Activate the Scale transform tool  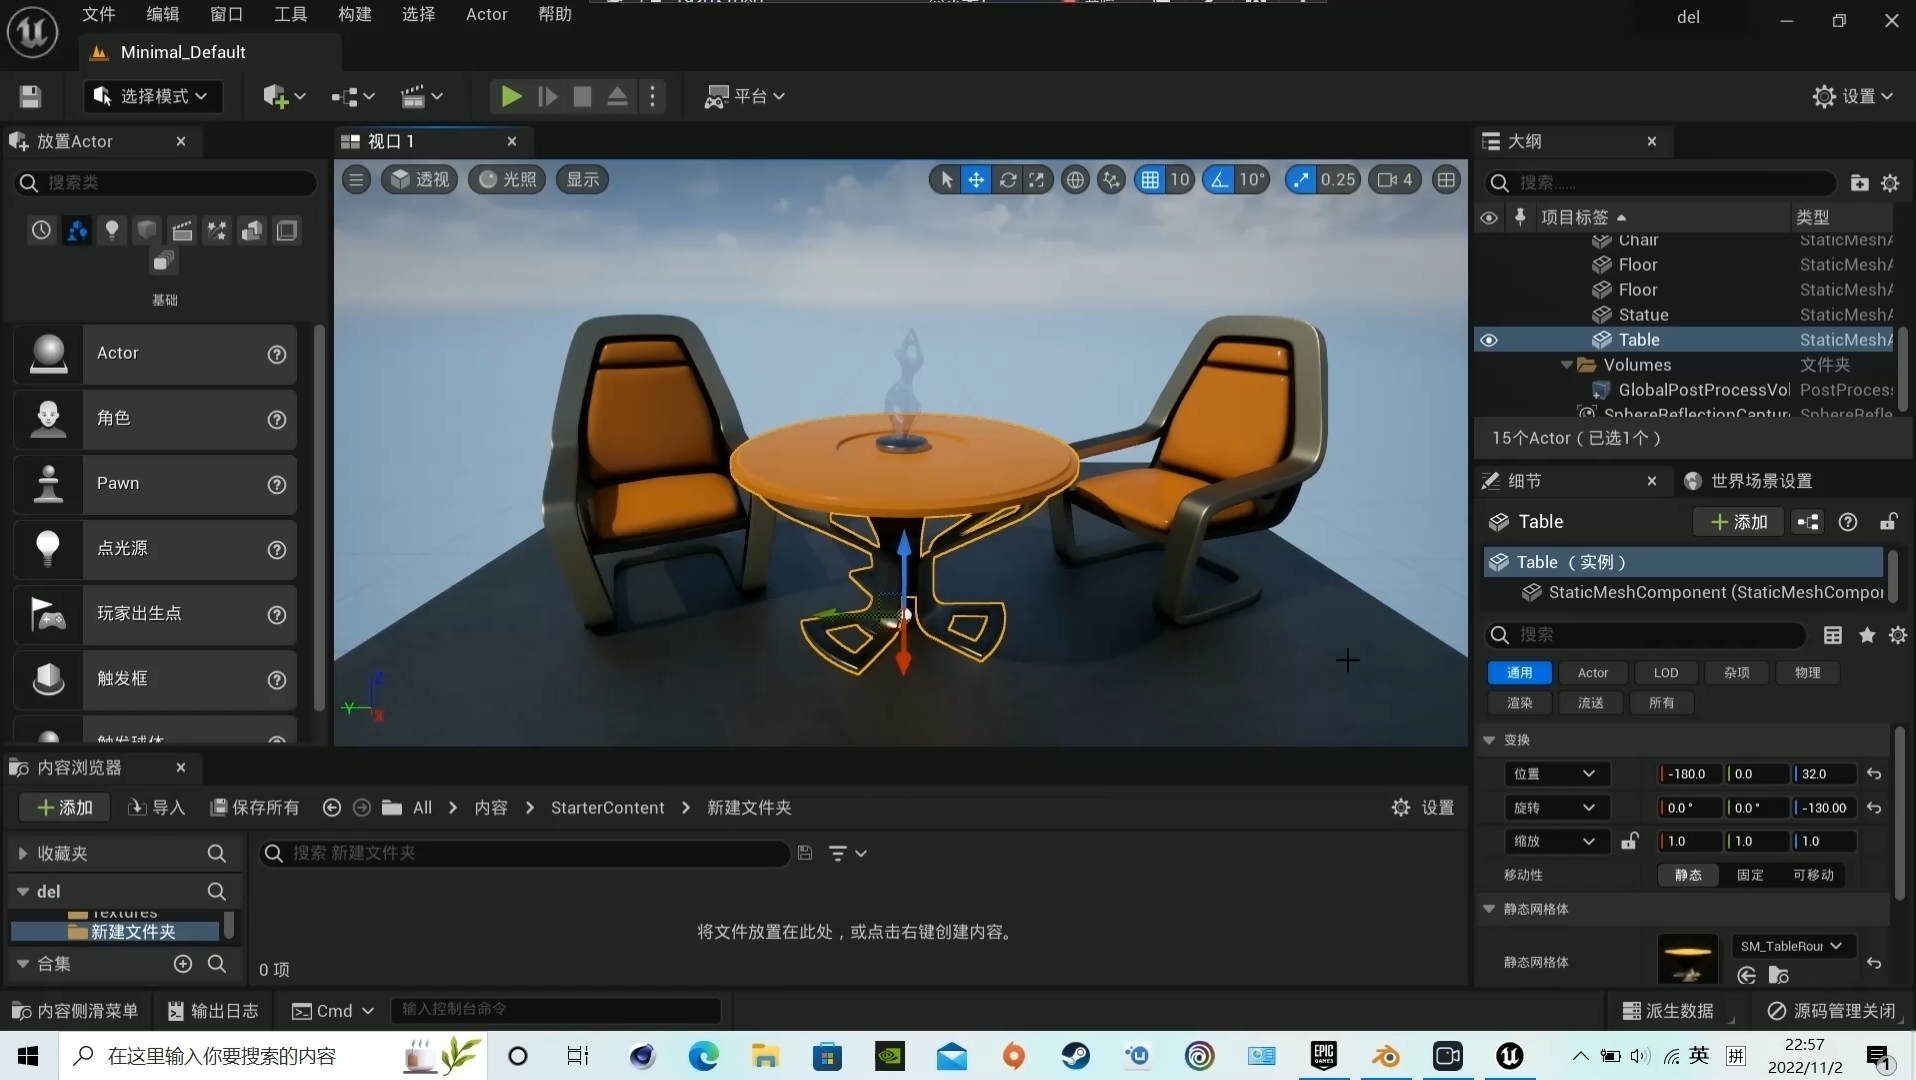click(1038, 180)
